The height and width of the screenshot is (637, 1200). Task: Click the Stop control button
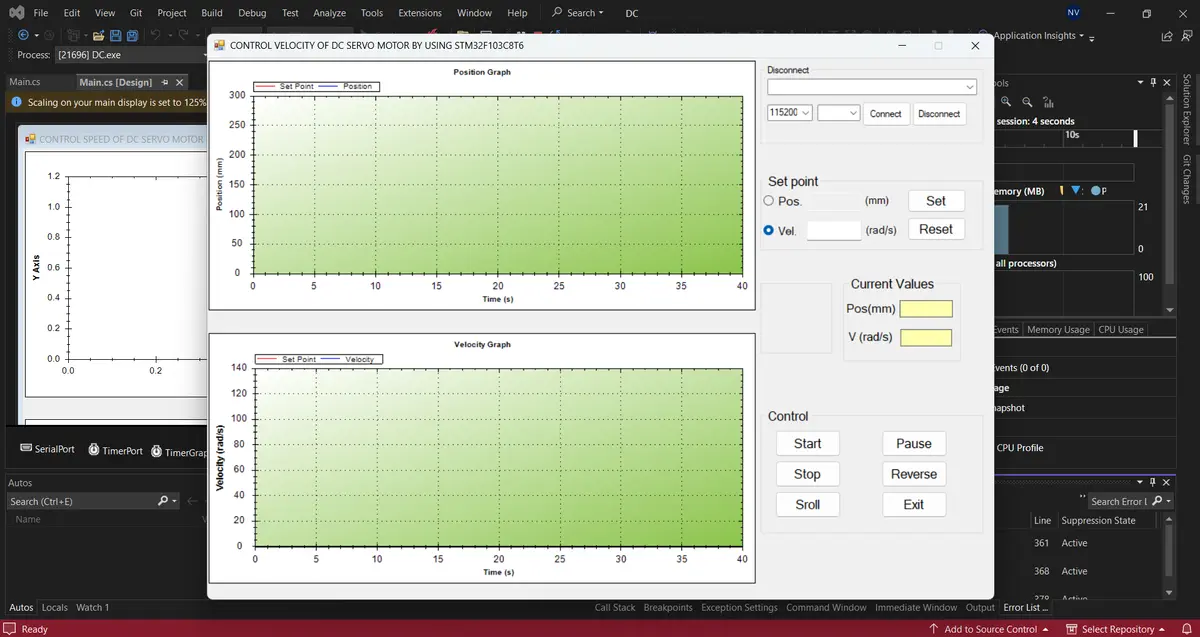click(x=808, y=474)
